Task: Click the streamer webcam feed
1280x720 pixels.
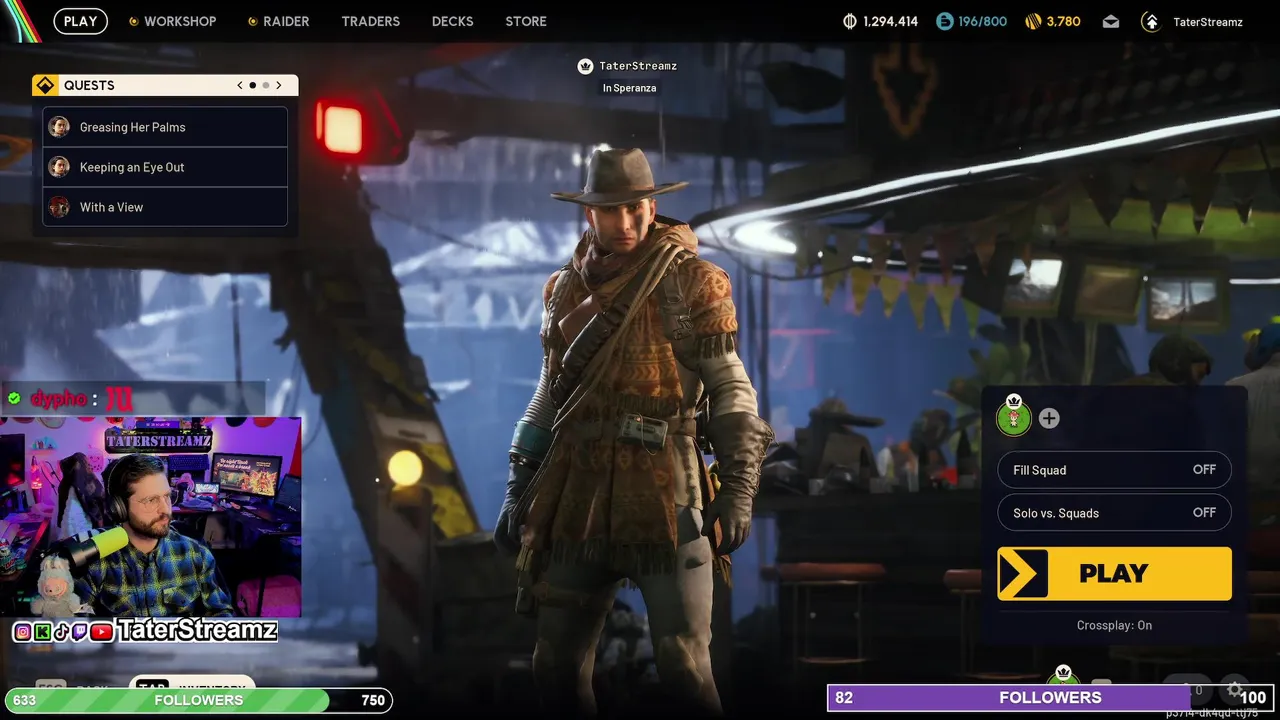Action: 150,517
